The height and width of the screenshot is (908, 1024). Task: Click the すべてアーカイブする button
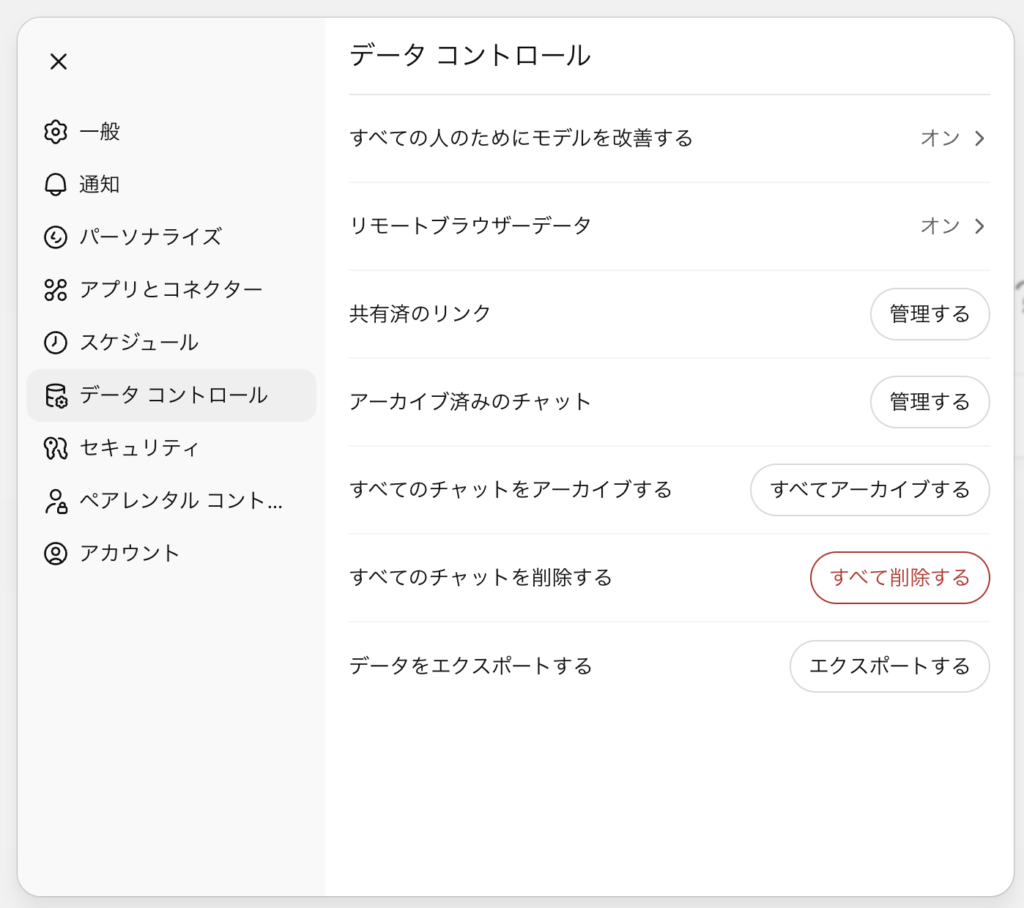[869, 490]
